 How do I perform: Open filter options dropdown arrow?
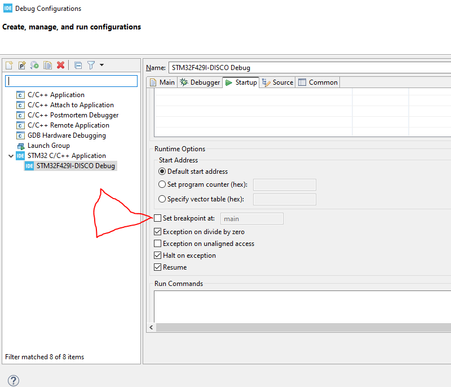click(102, 65)
